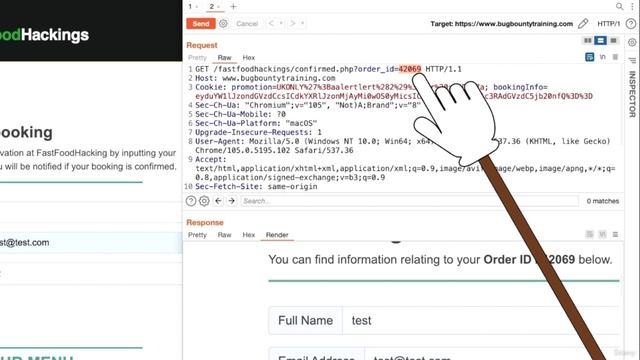Select the response Pretty tab
The height and width of the screenshot is (360, 640).
[x=197, y=235]
